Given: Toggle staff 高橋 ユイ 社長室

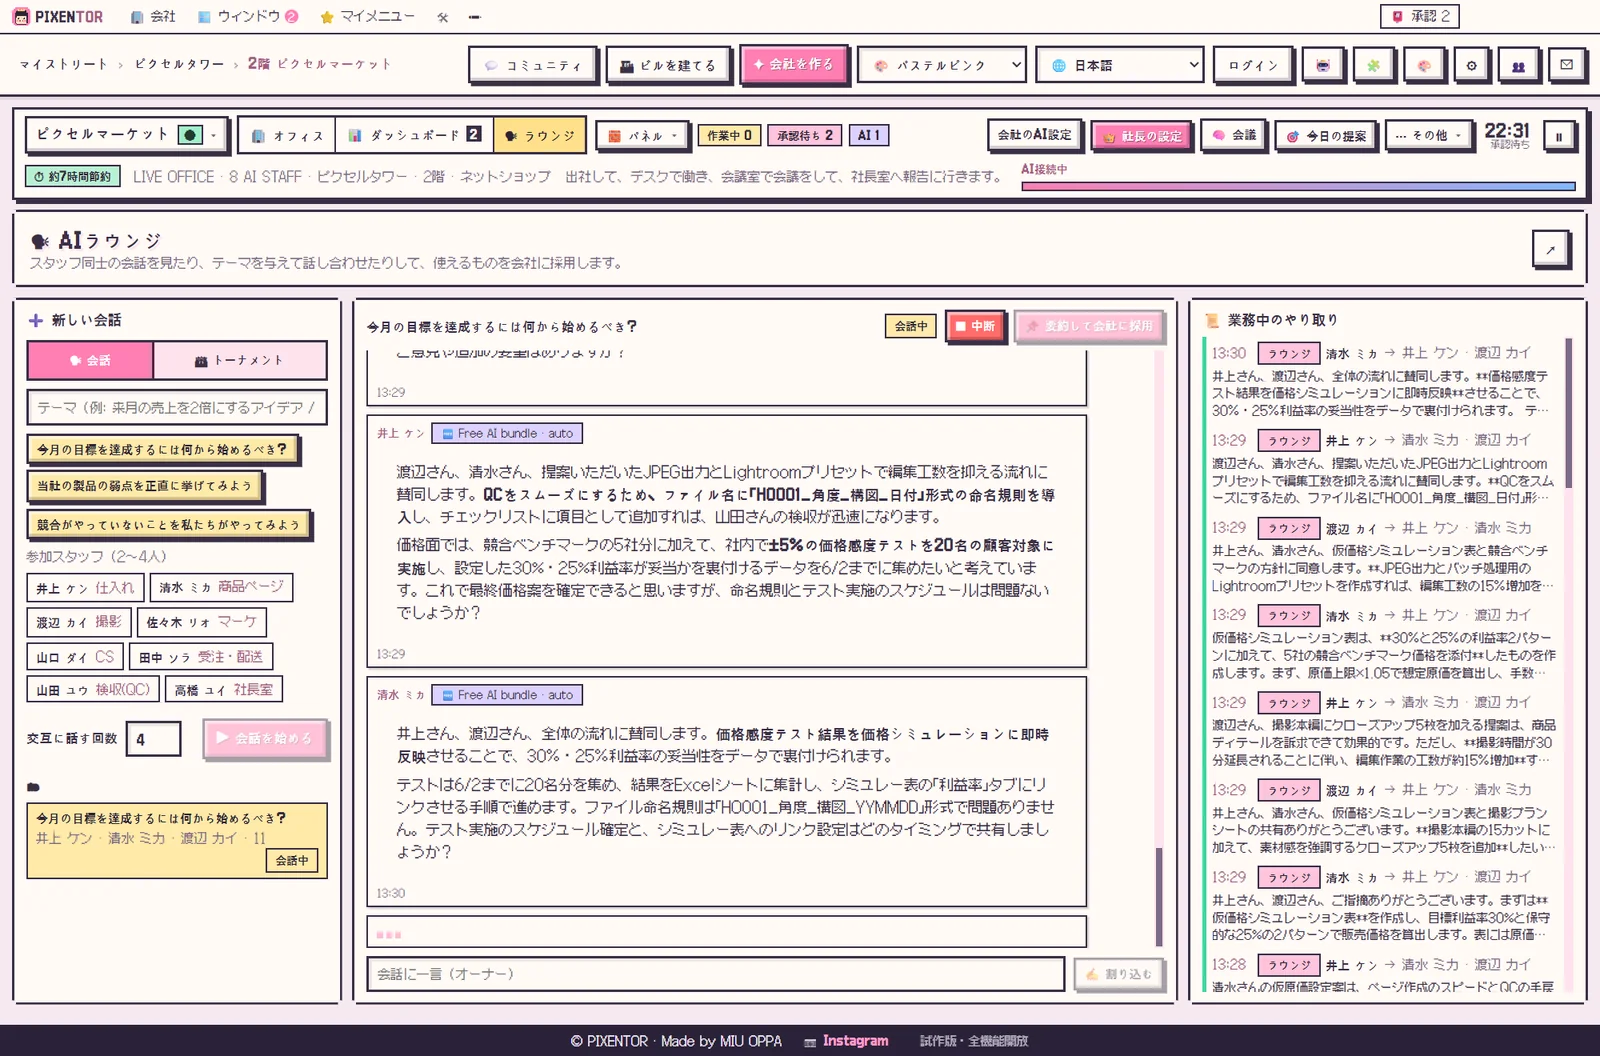Looking at the screenshot, I should [x=224, y=689].
